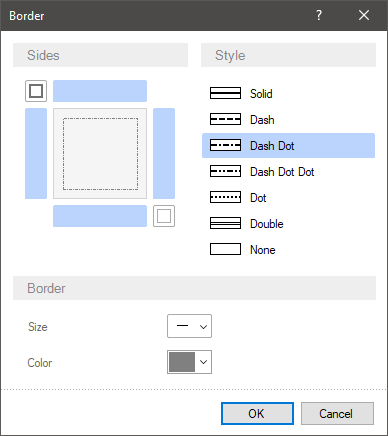The width and height of the screenshot is (388, 436).
Task: Select the Solid line style icon
Action: (225, 93)
